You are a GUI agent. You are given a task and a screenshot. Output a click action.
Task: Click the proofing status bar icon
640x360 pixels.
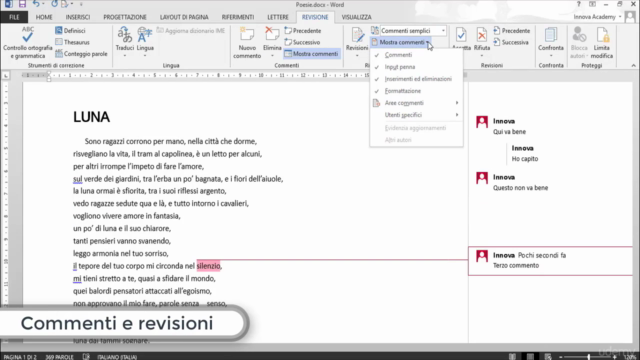[x=86, y=356]
